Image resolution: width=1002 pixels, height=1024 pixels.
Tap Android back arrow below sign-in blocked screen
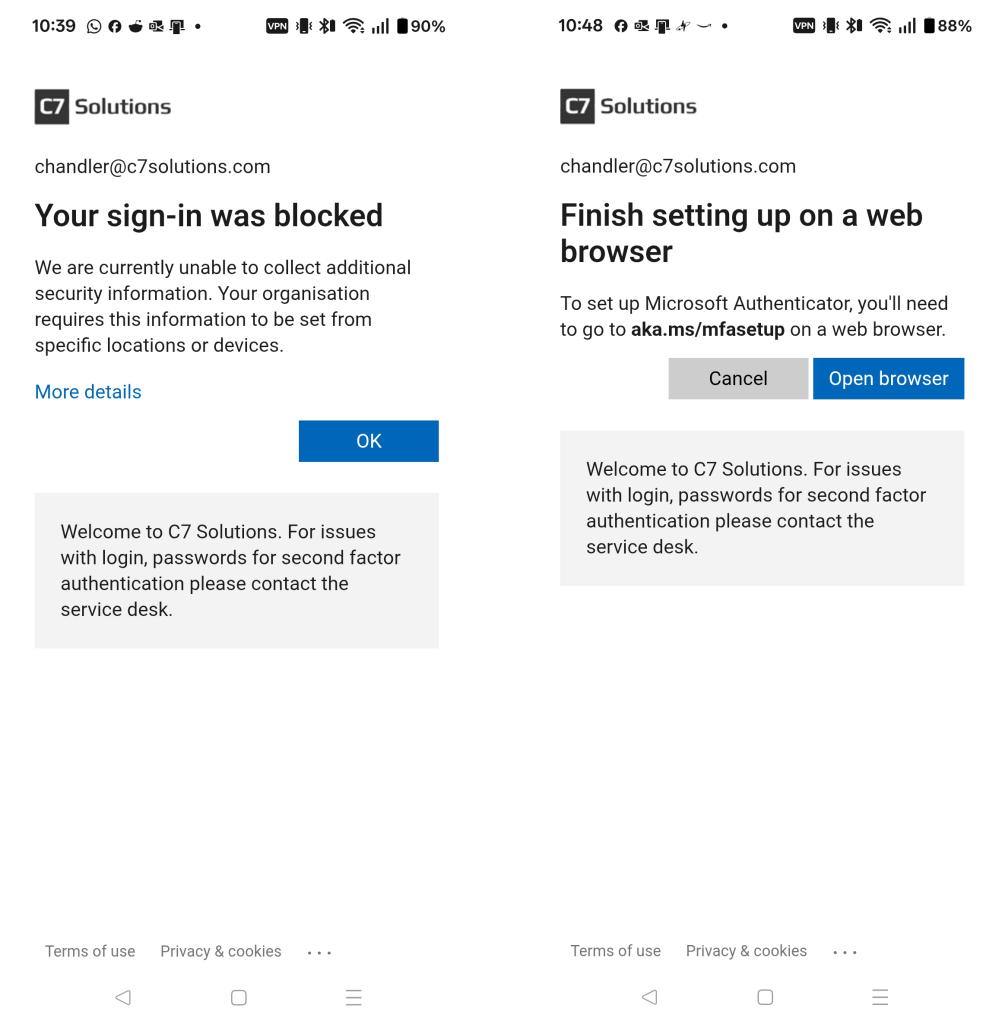(x=123, y=997)
